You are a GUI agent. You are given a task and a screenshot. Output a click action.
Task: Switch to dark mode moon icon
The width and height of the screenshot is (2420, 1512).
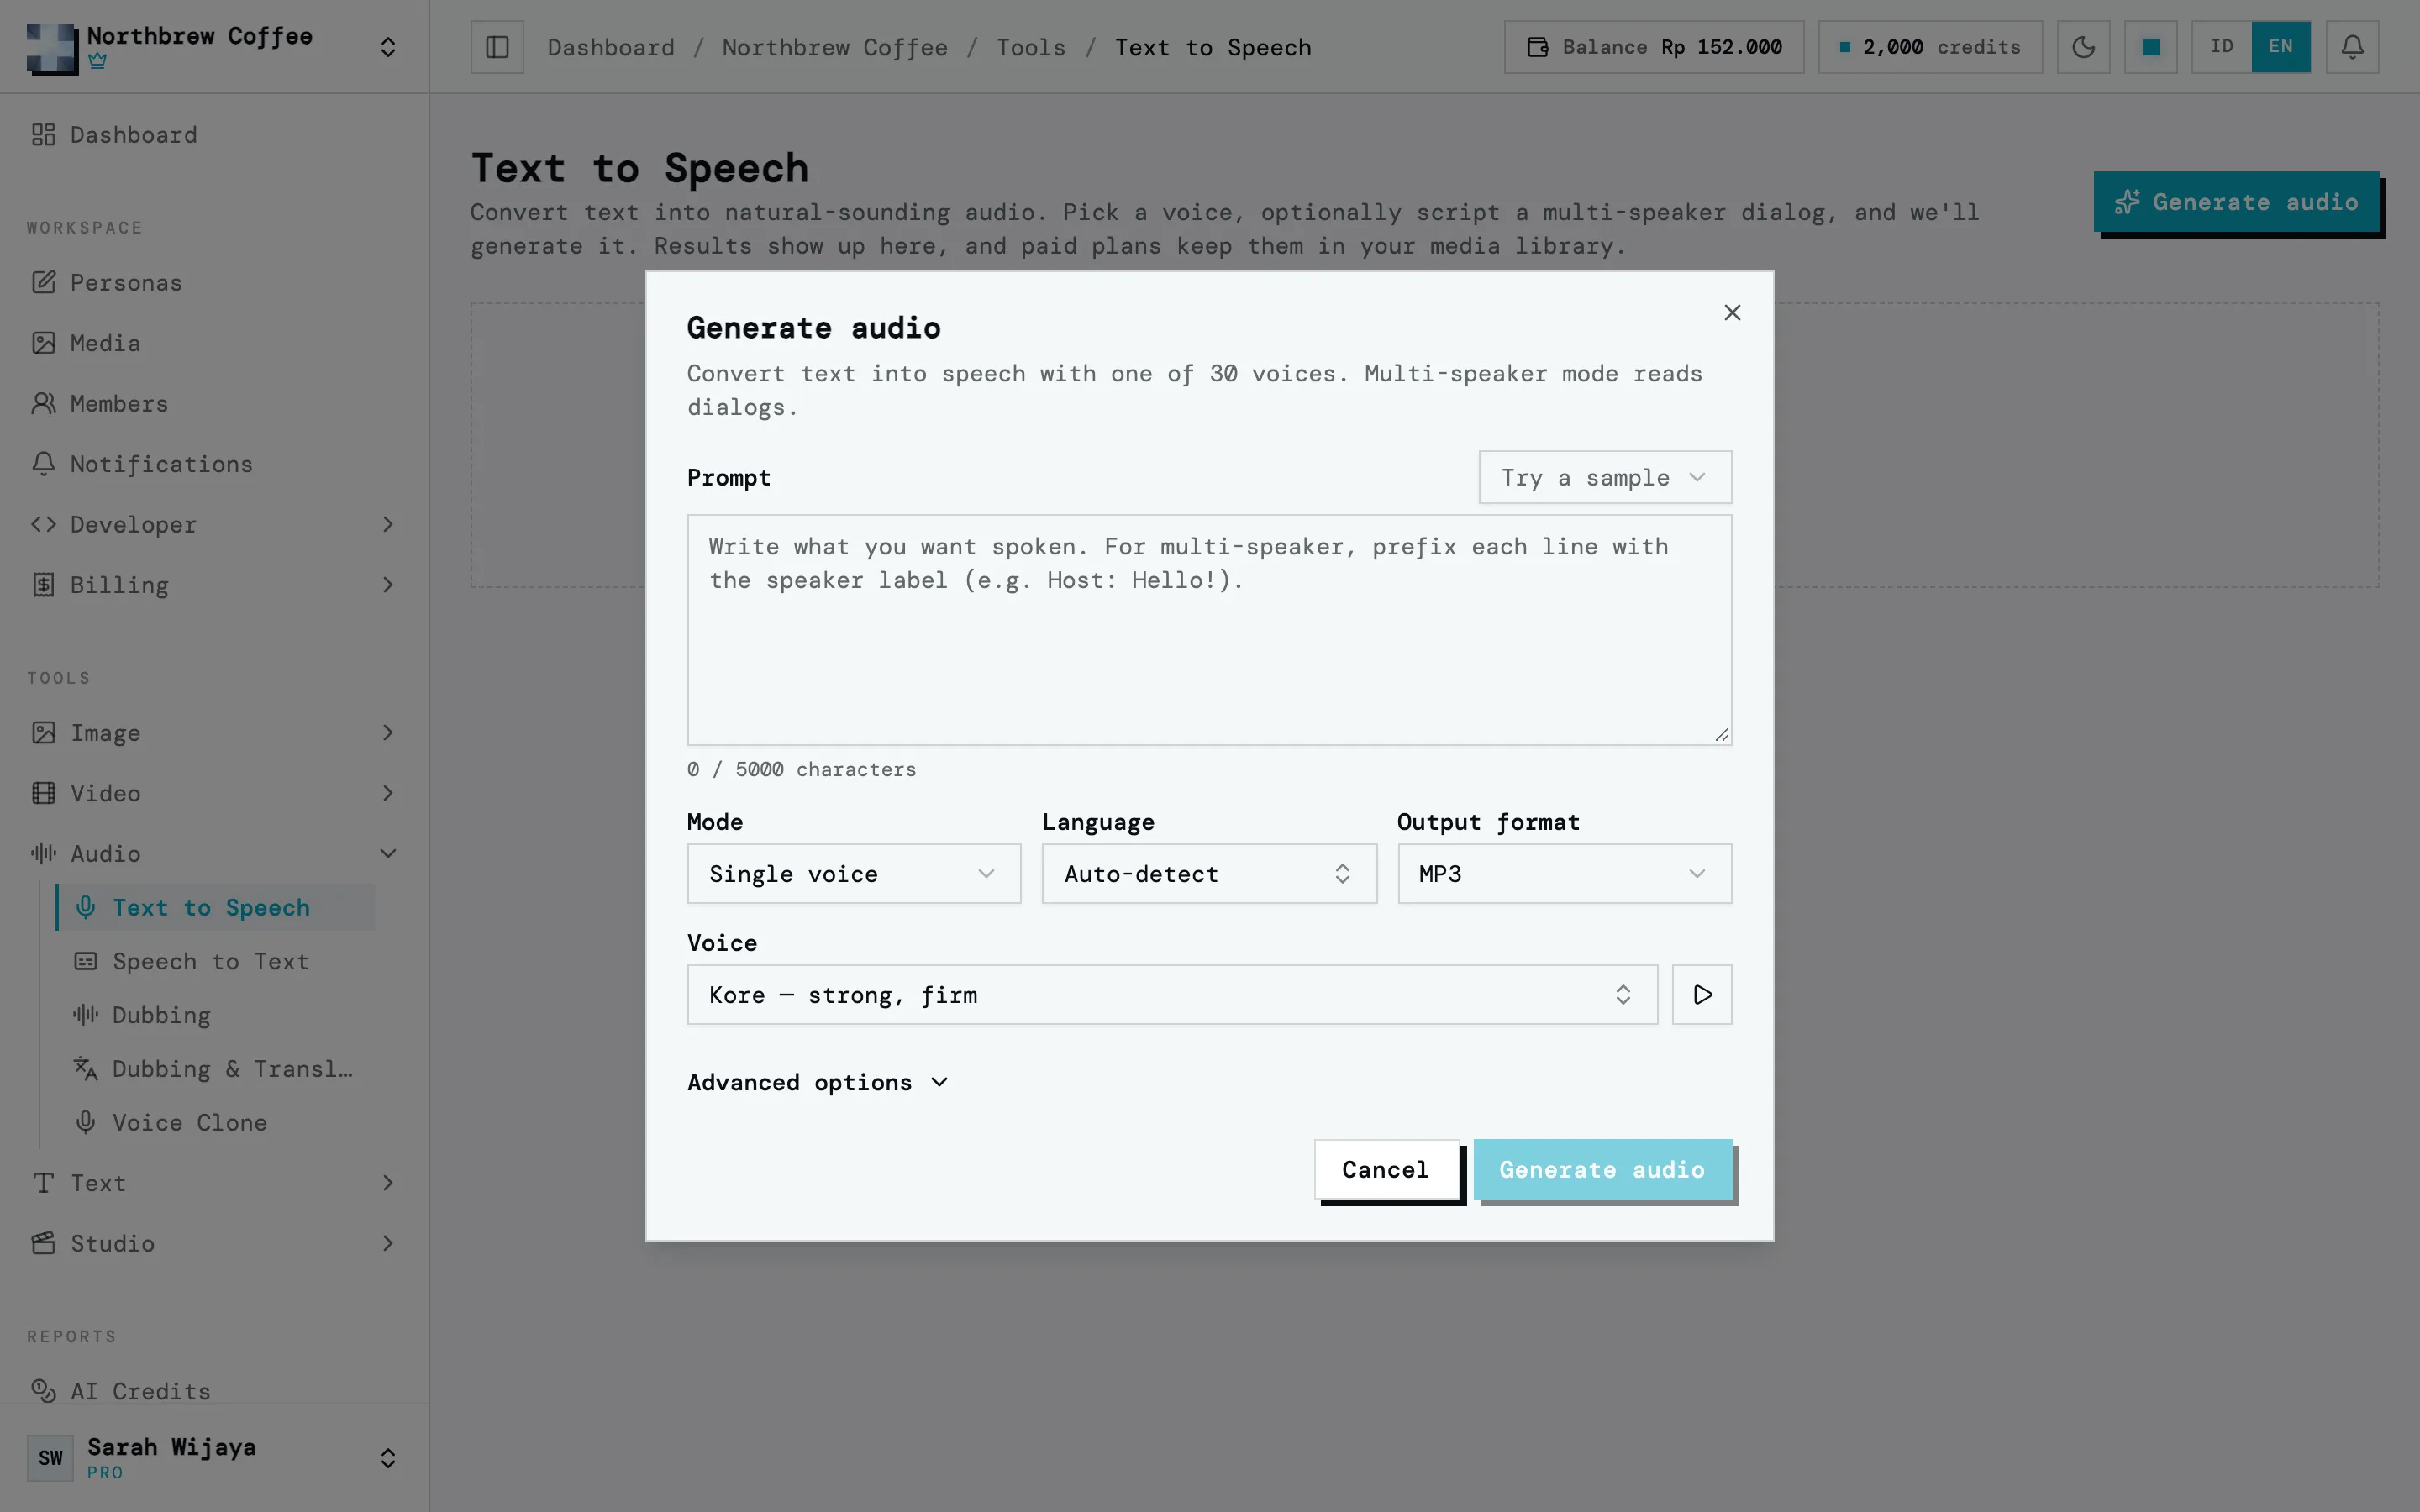tap(2083, 47)
